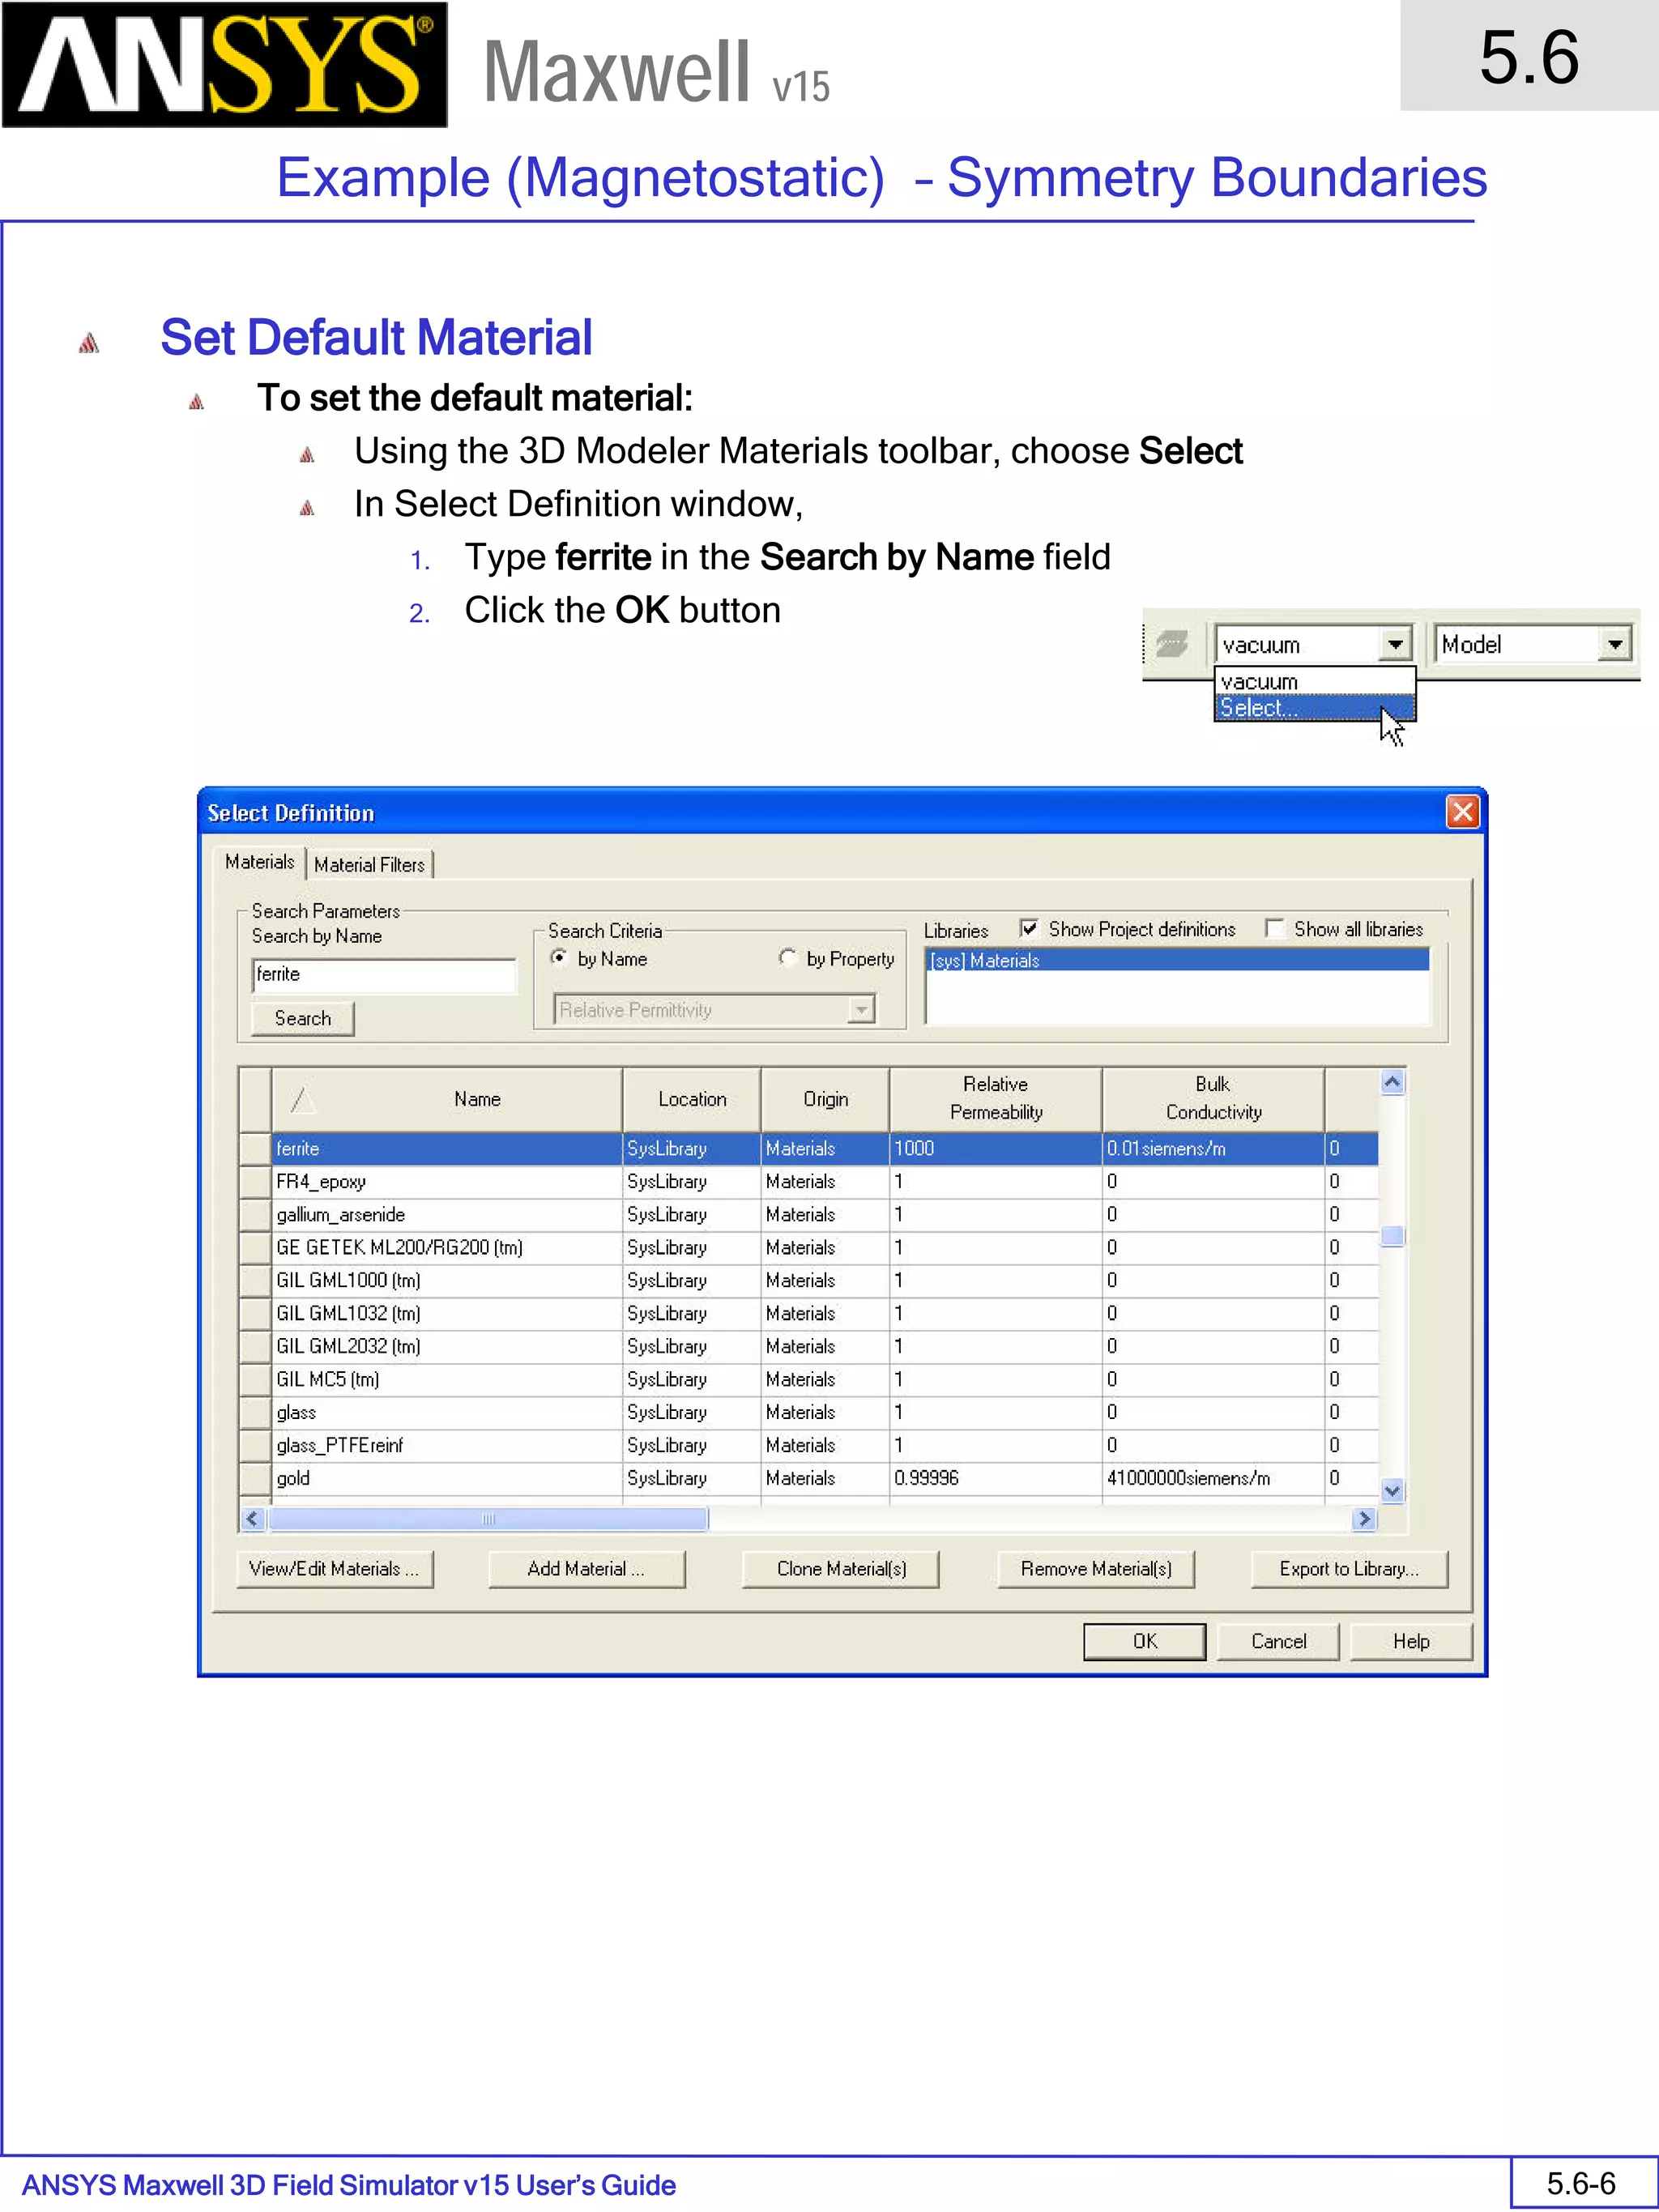Click the horizontal scrollbar thumb
1659x2212 pixels.
(x=488, y=1519)
